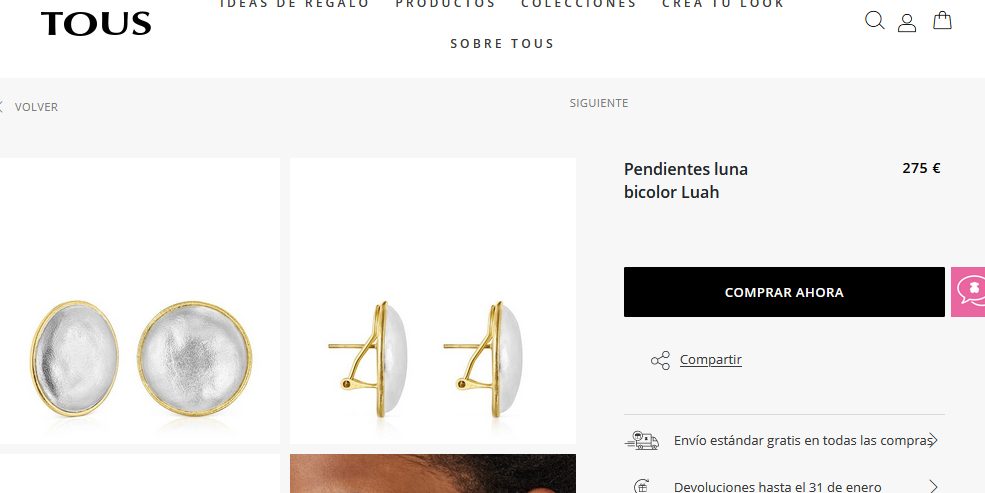This screenshot has width=985, height=493.
Task: Expand free standard shipping details arrow
Action: pos(933,440)
